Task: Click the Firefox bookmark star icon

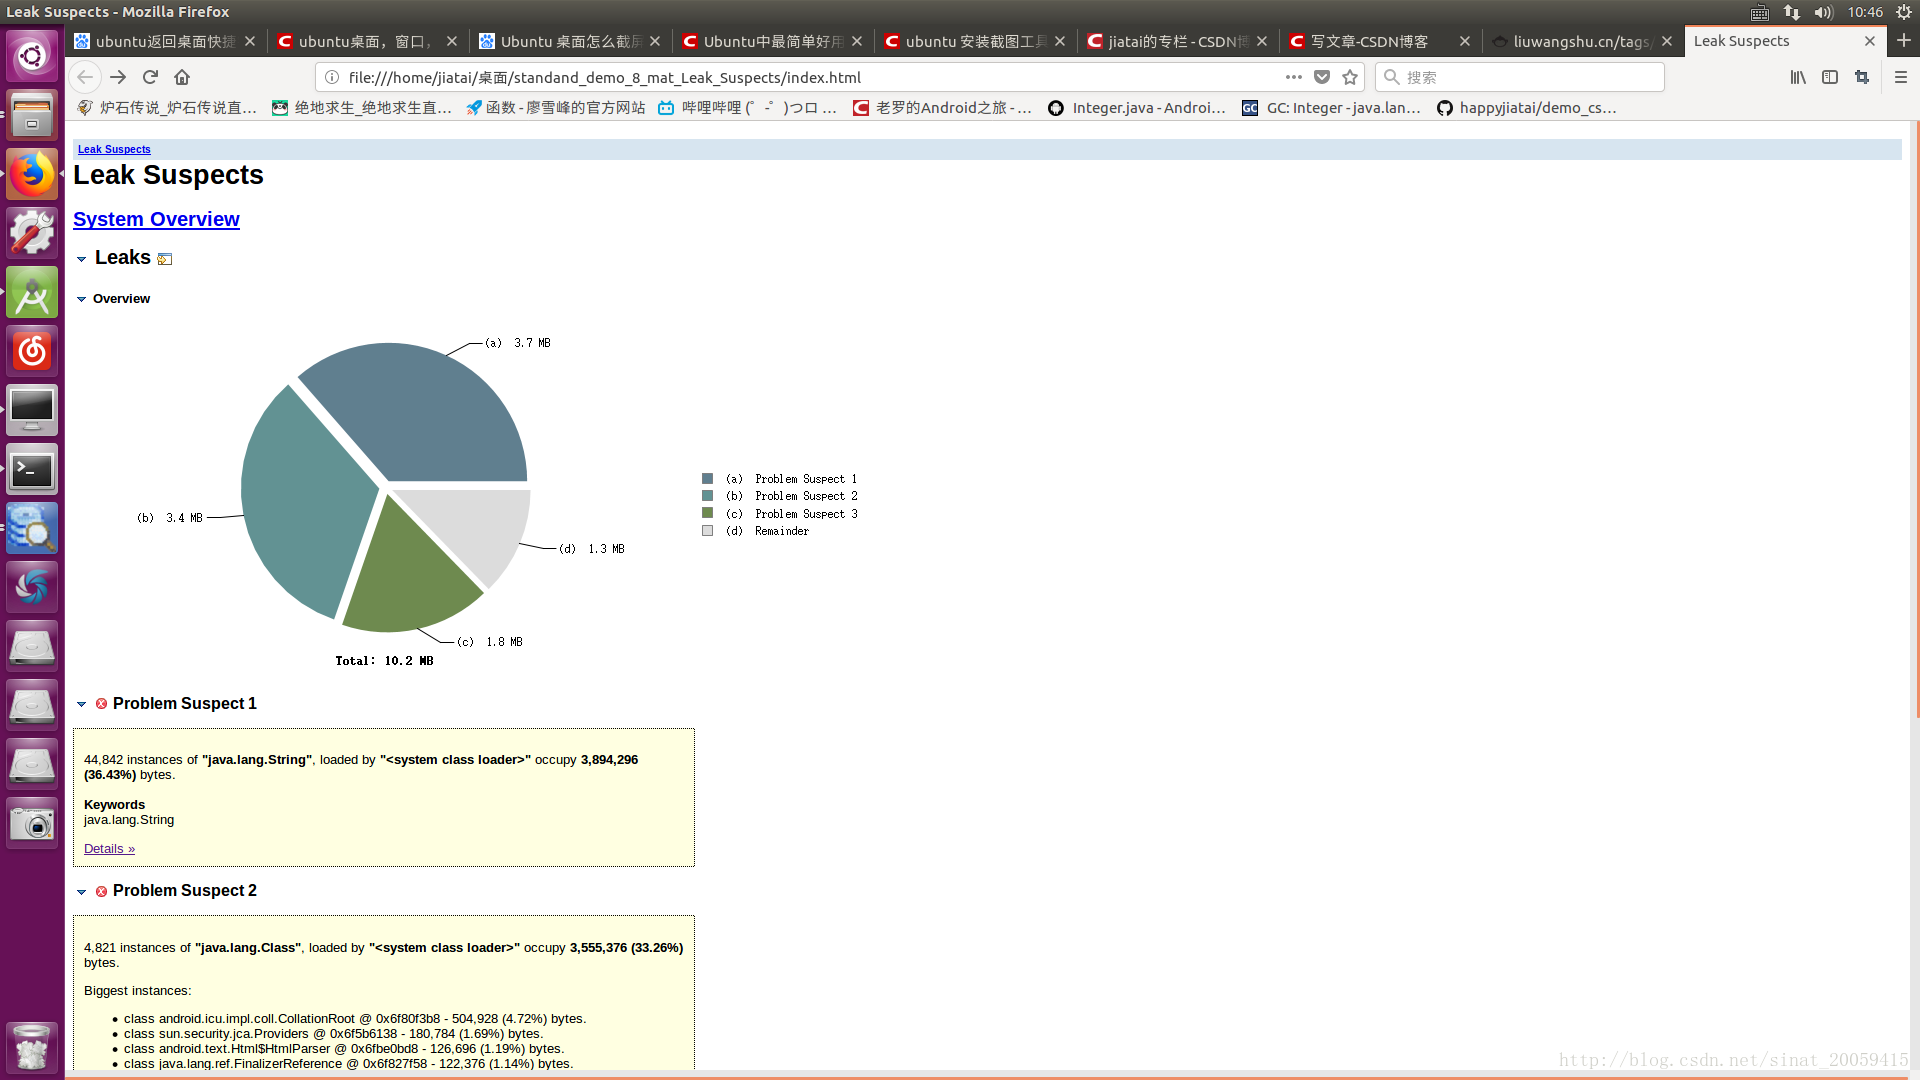Action: point(1350,76)
